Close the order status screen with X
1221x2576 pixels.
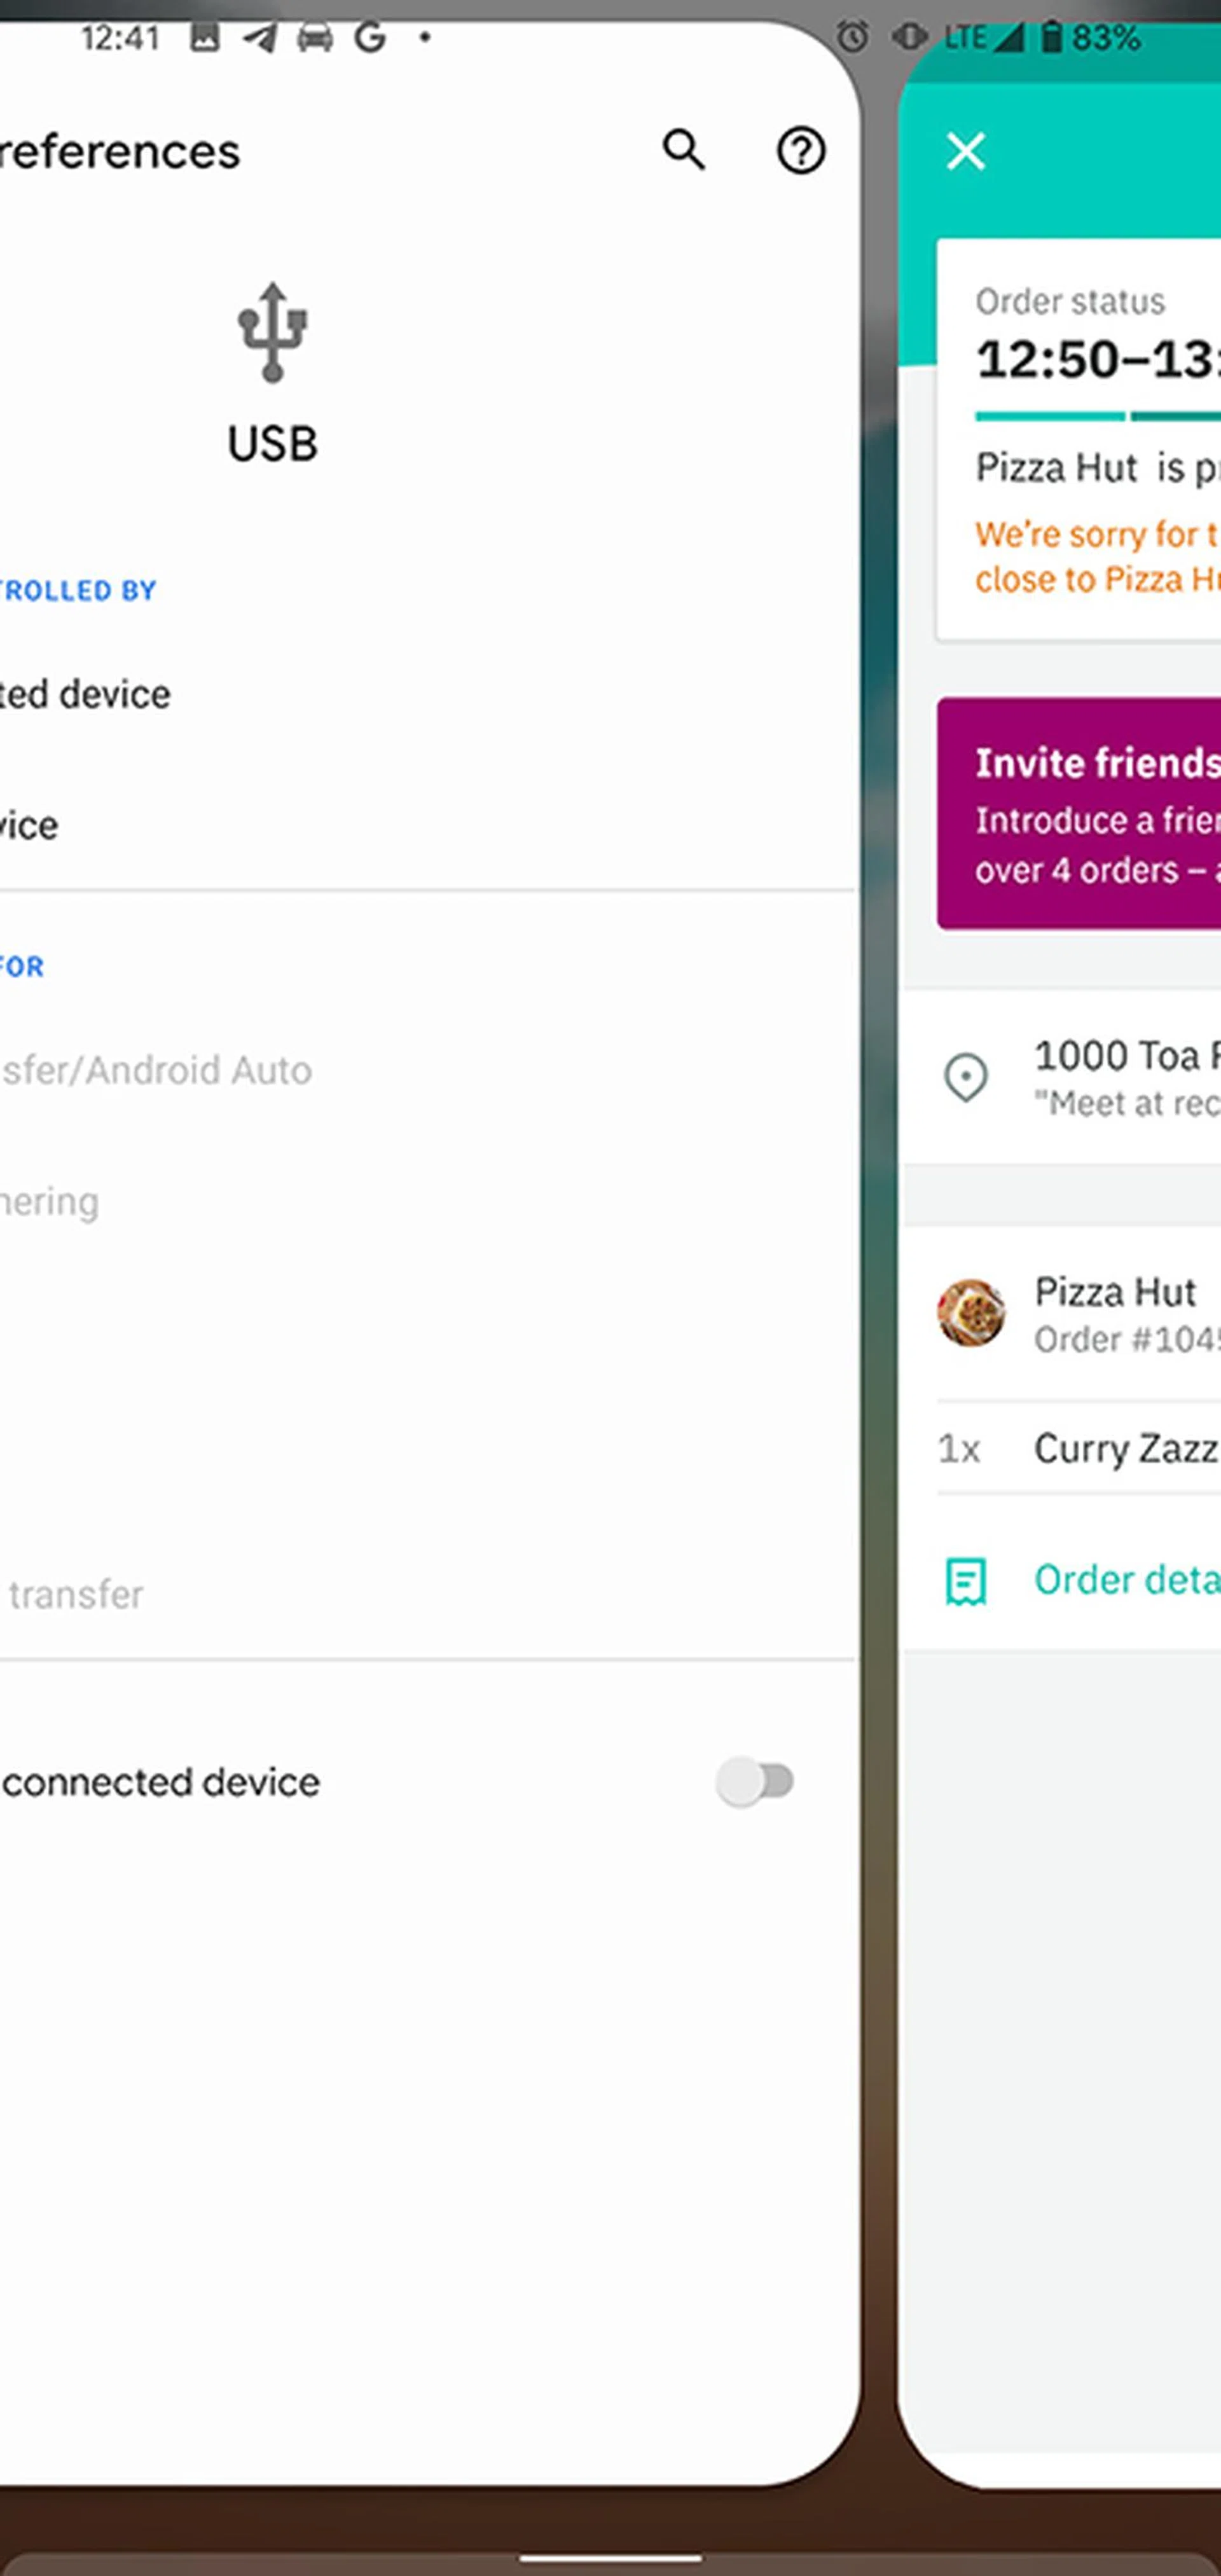966,152
